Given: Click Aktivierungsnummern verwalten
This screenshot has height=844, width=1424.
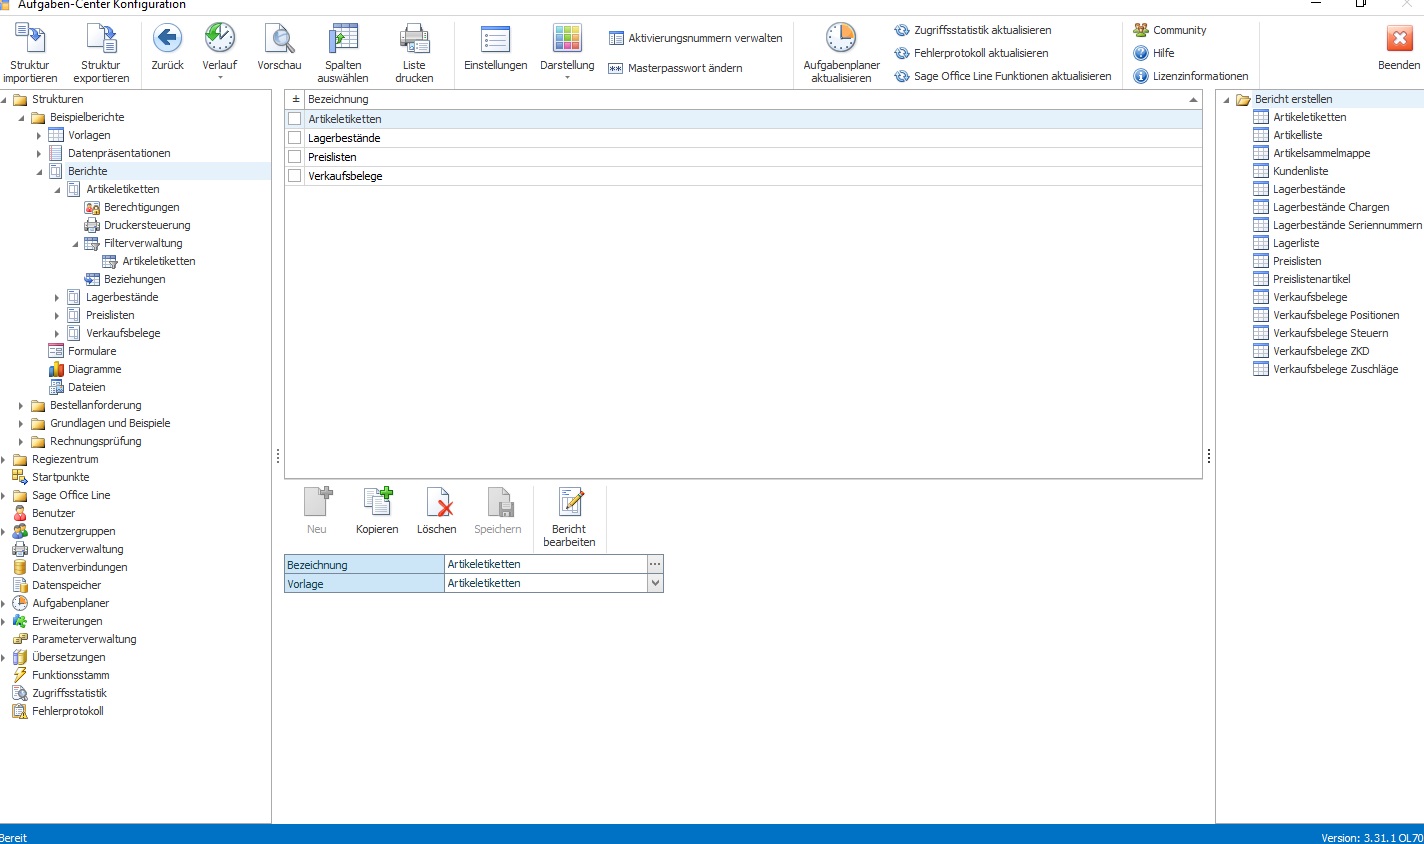Looking at the screenshot, I should click(x=695, y=38).
